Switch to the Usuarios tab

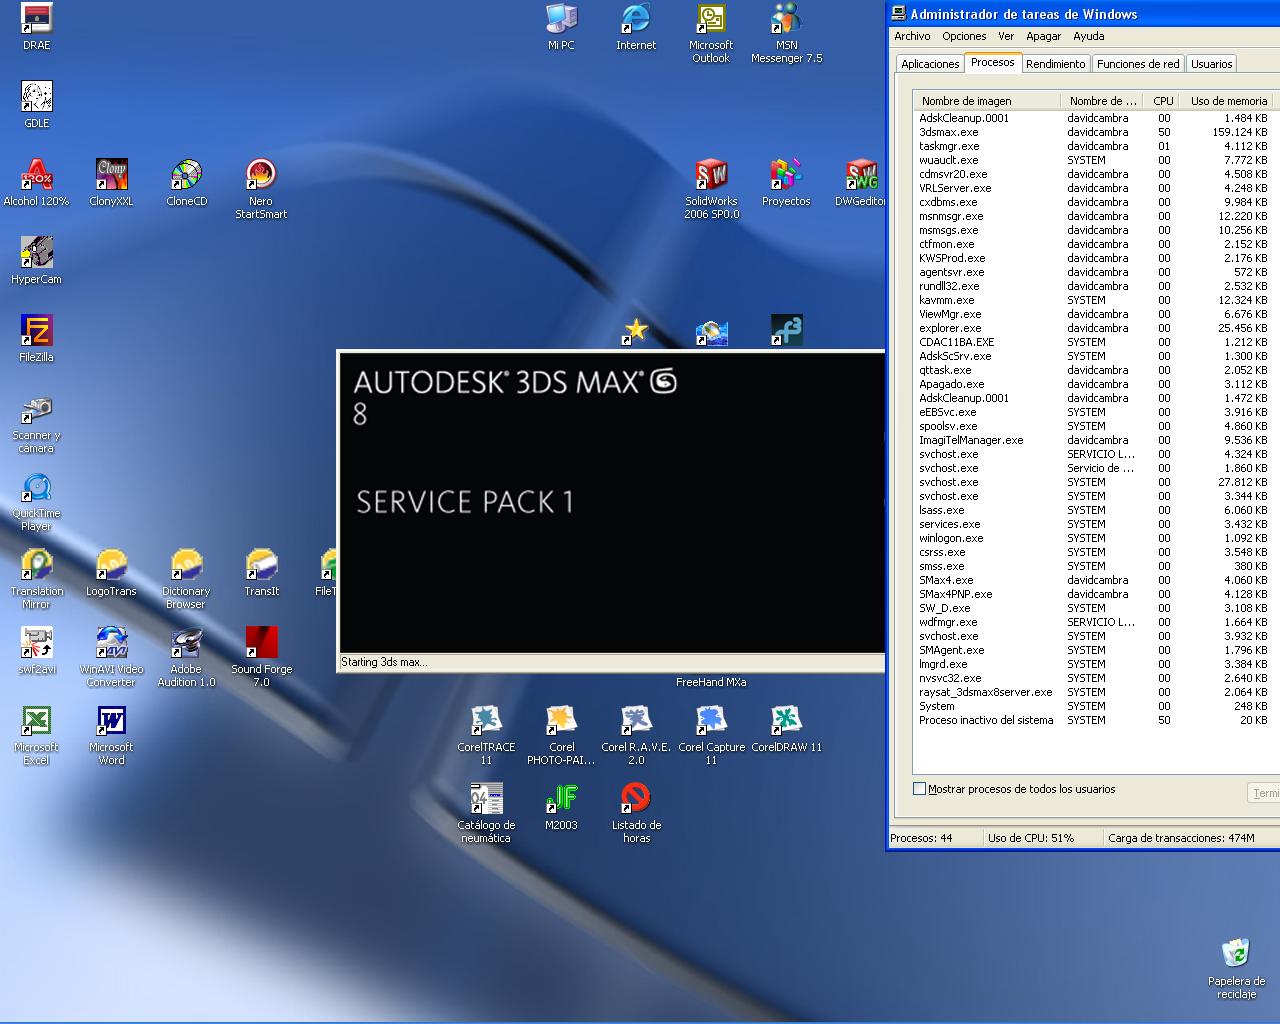(x=1212, y=64)
